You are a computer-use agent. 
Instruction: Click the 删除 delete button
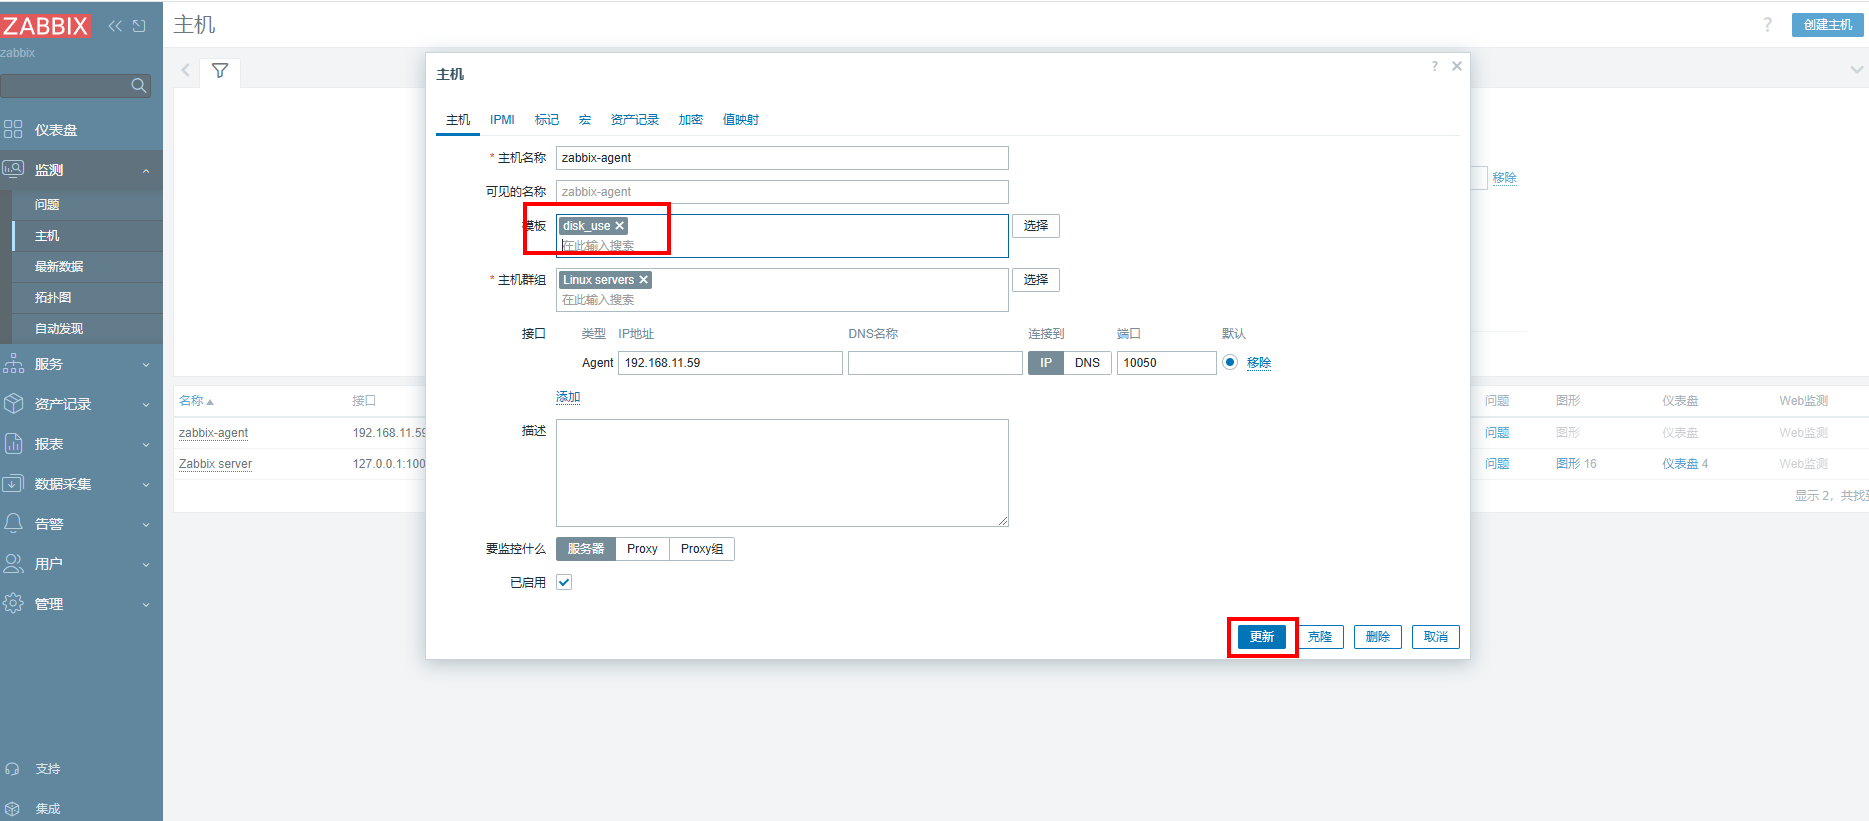(x=1378, y=637)
